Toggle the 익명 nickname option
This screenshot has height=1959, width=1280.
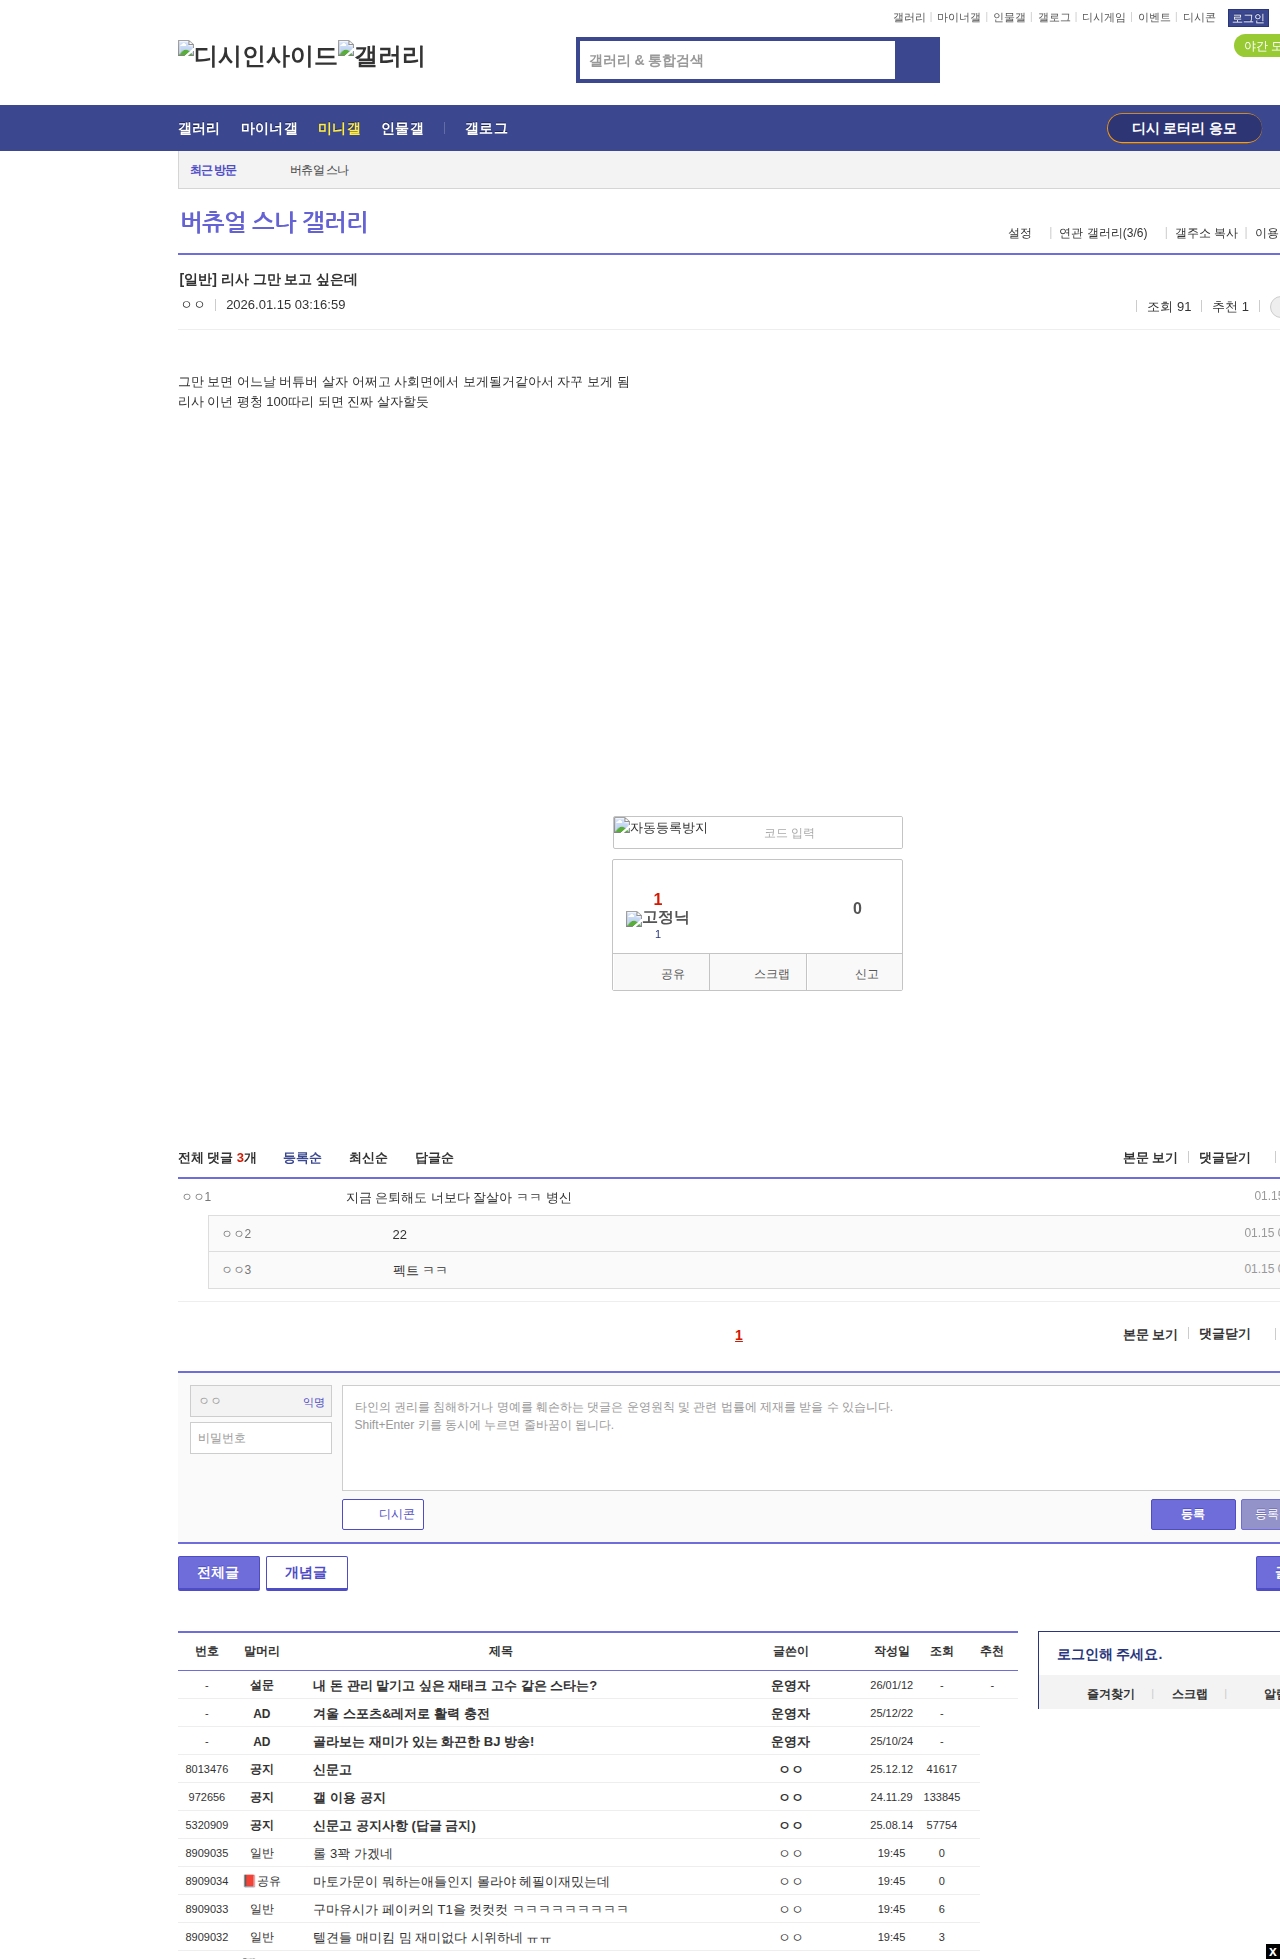[x=313, y=1402]
